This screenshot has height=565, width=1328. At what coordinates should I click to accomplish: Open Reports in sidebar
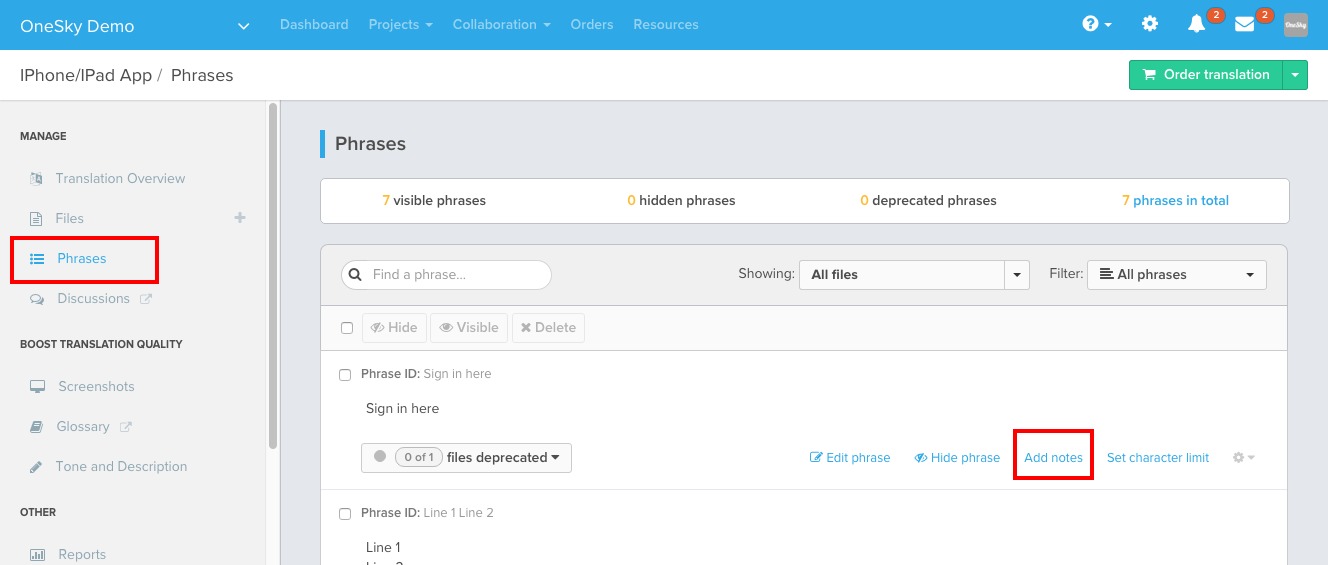82,555
